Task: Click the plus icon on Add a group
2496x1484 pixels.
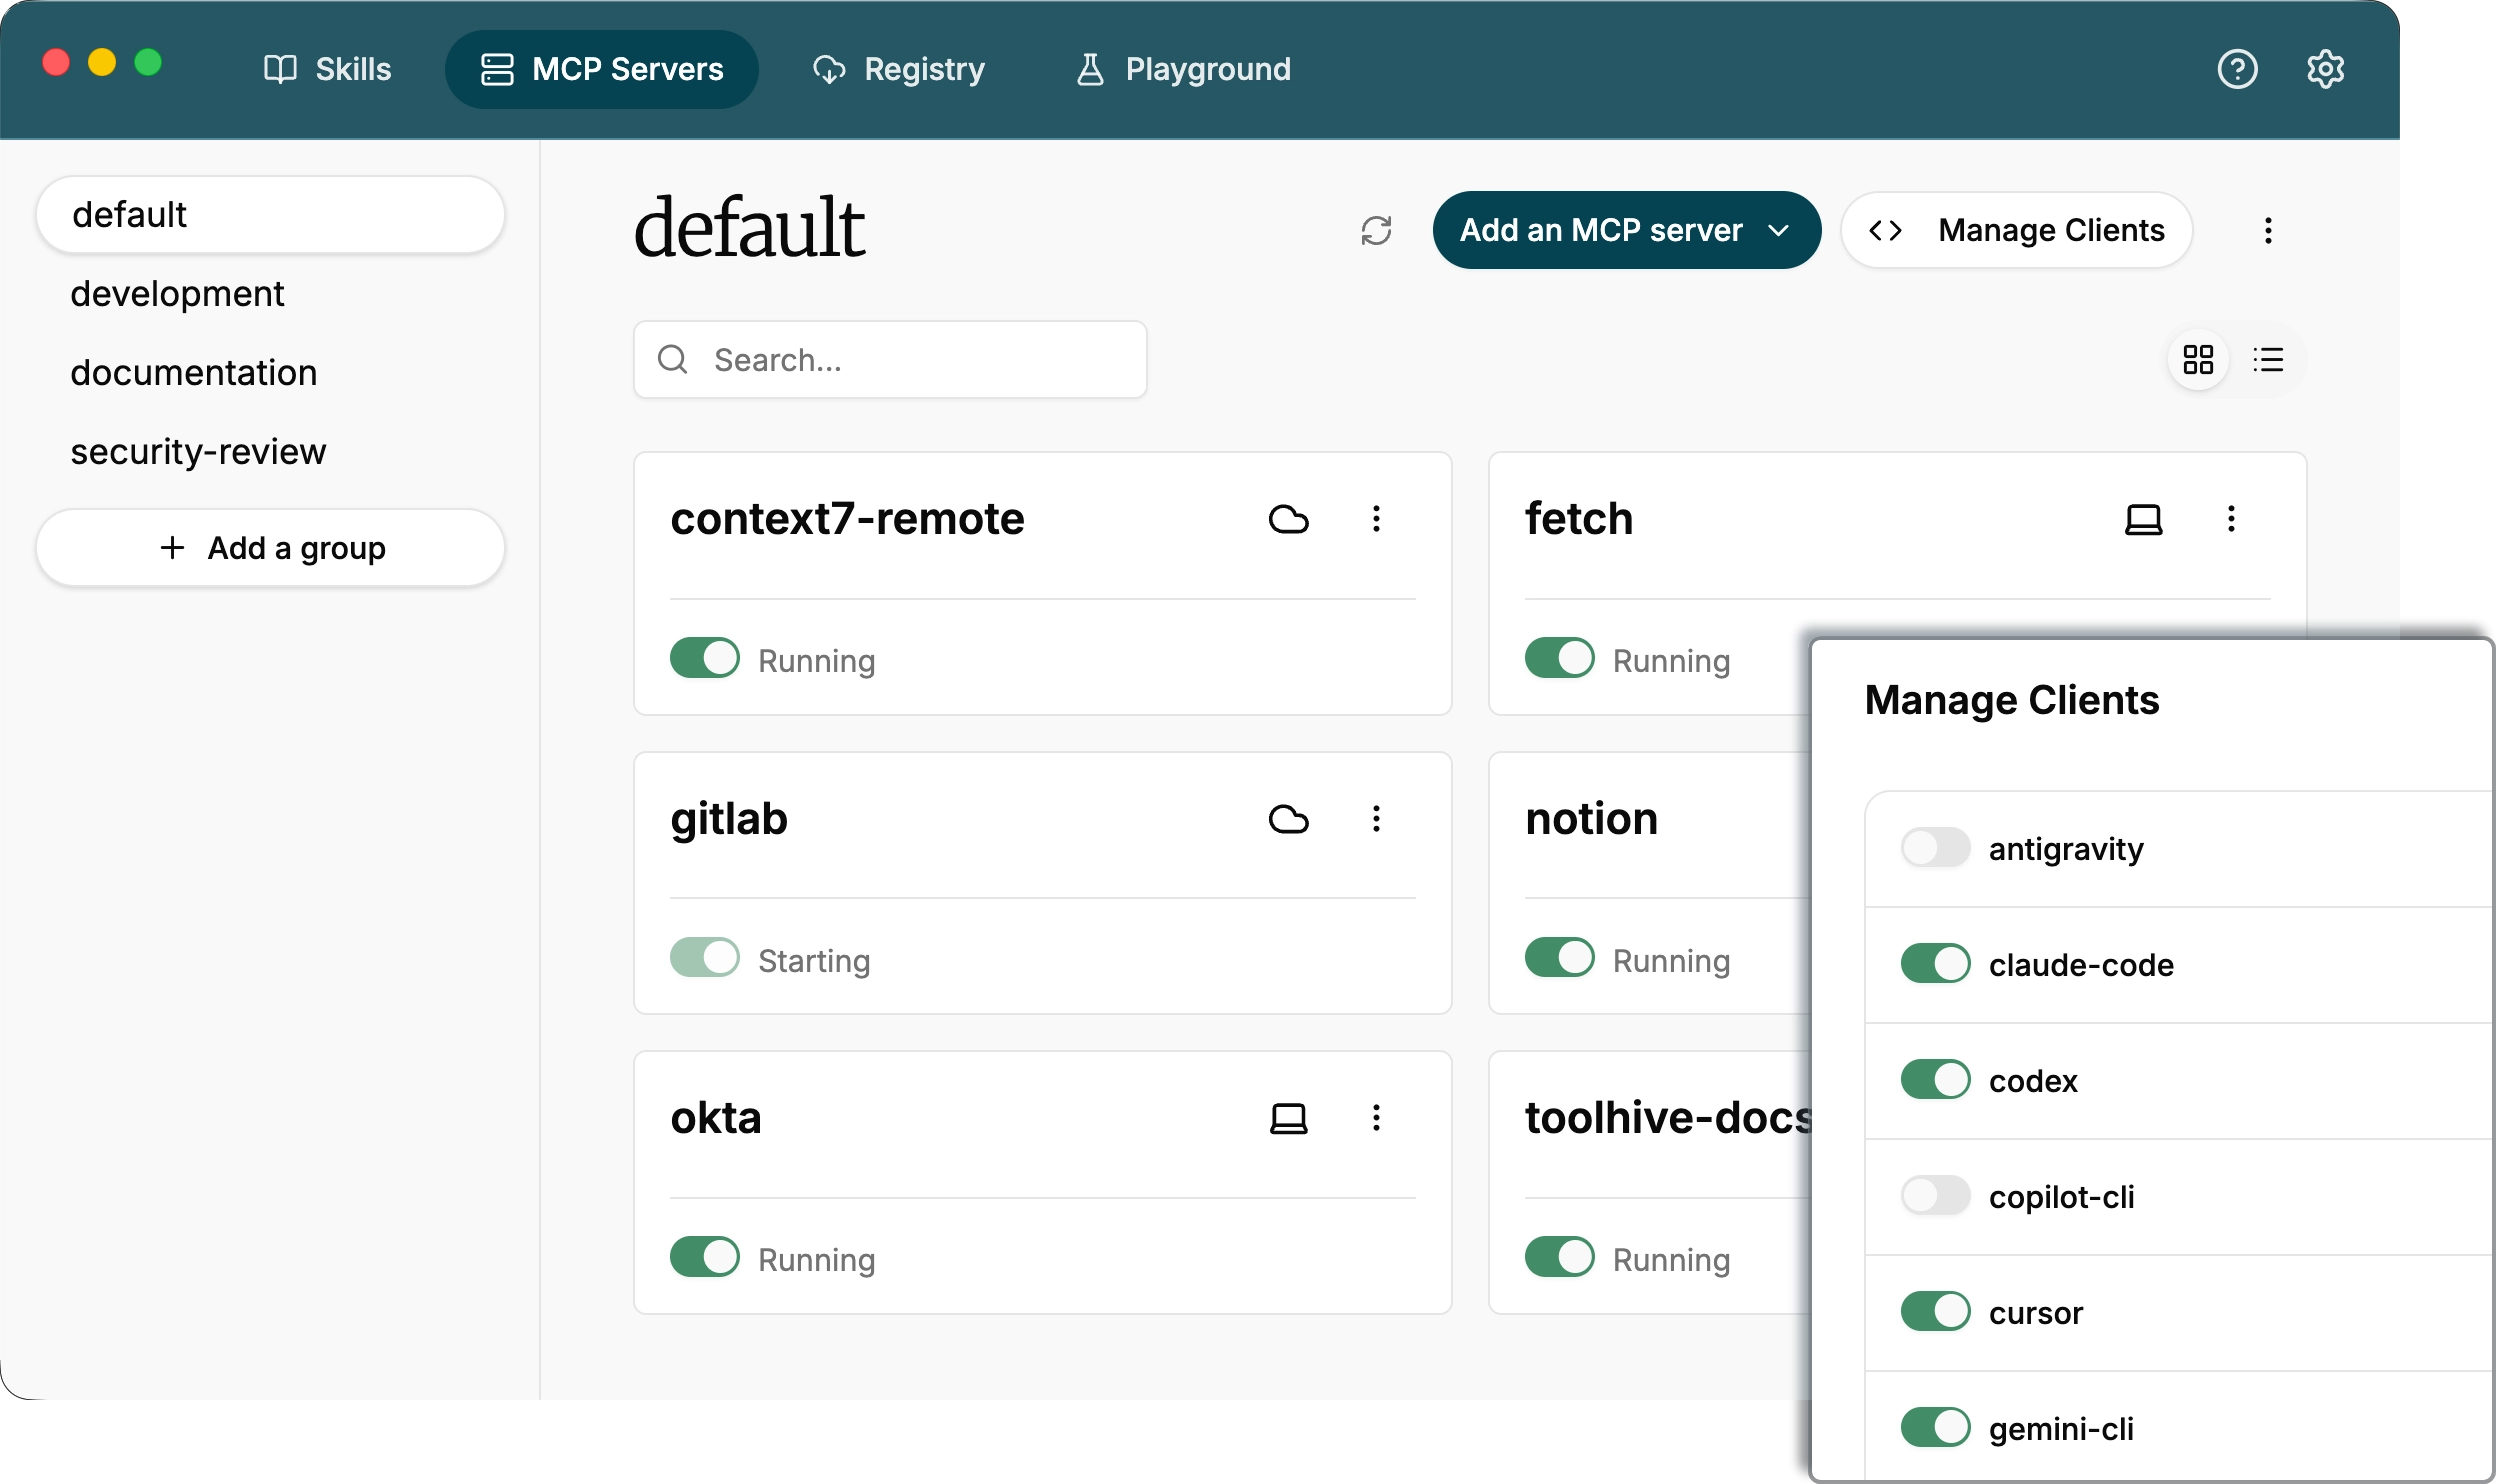Action: 172,547
